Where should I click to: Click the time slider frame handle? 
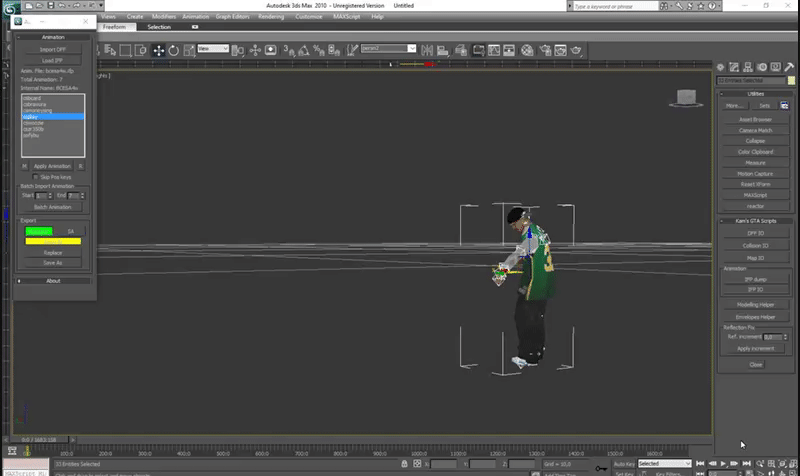(39, 440)
